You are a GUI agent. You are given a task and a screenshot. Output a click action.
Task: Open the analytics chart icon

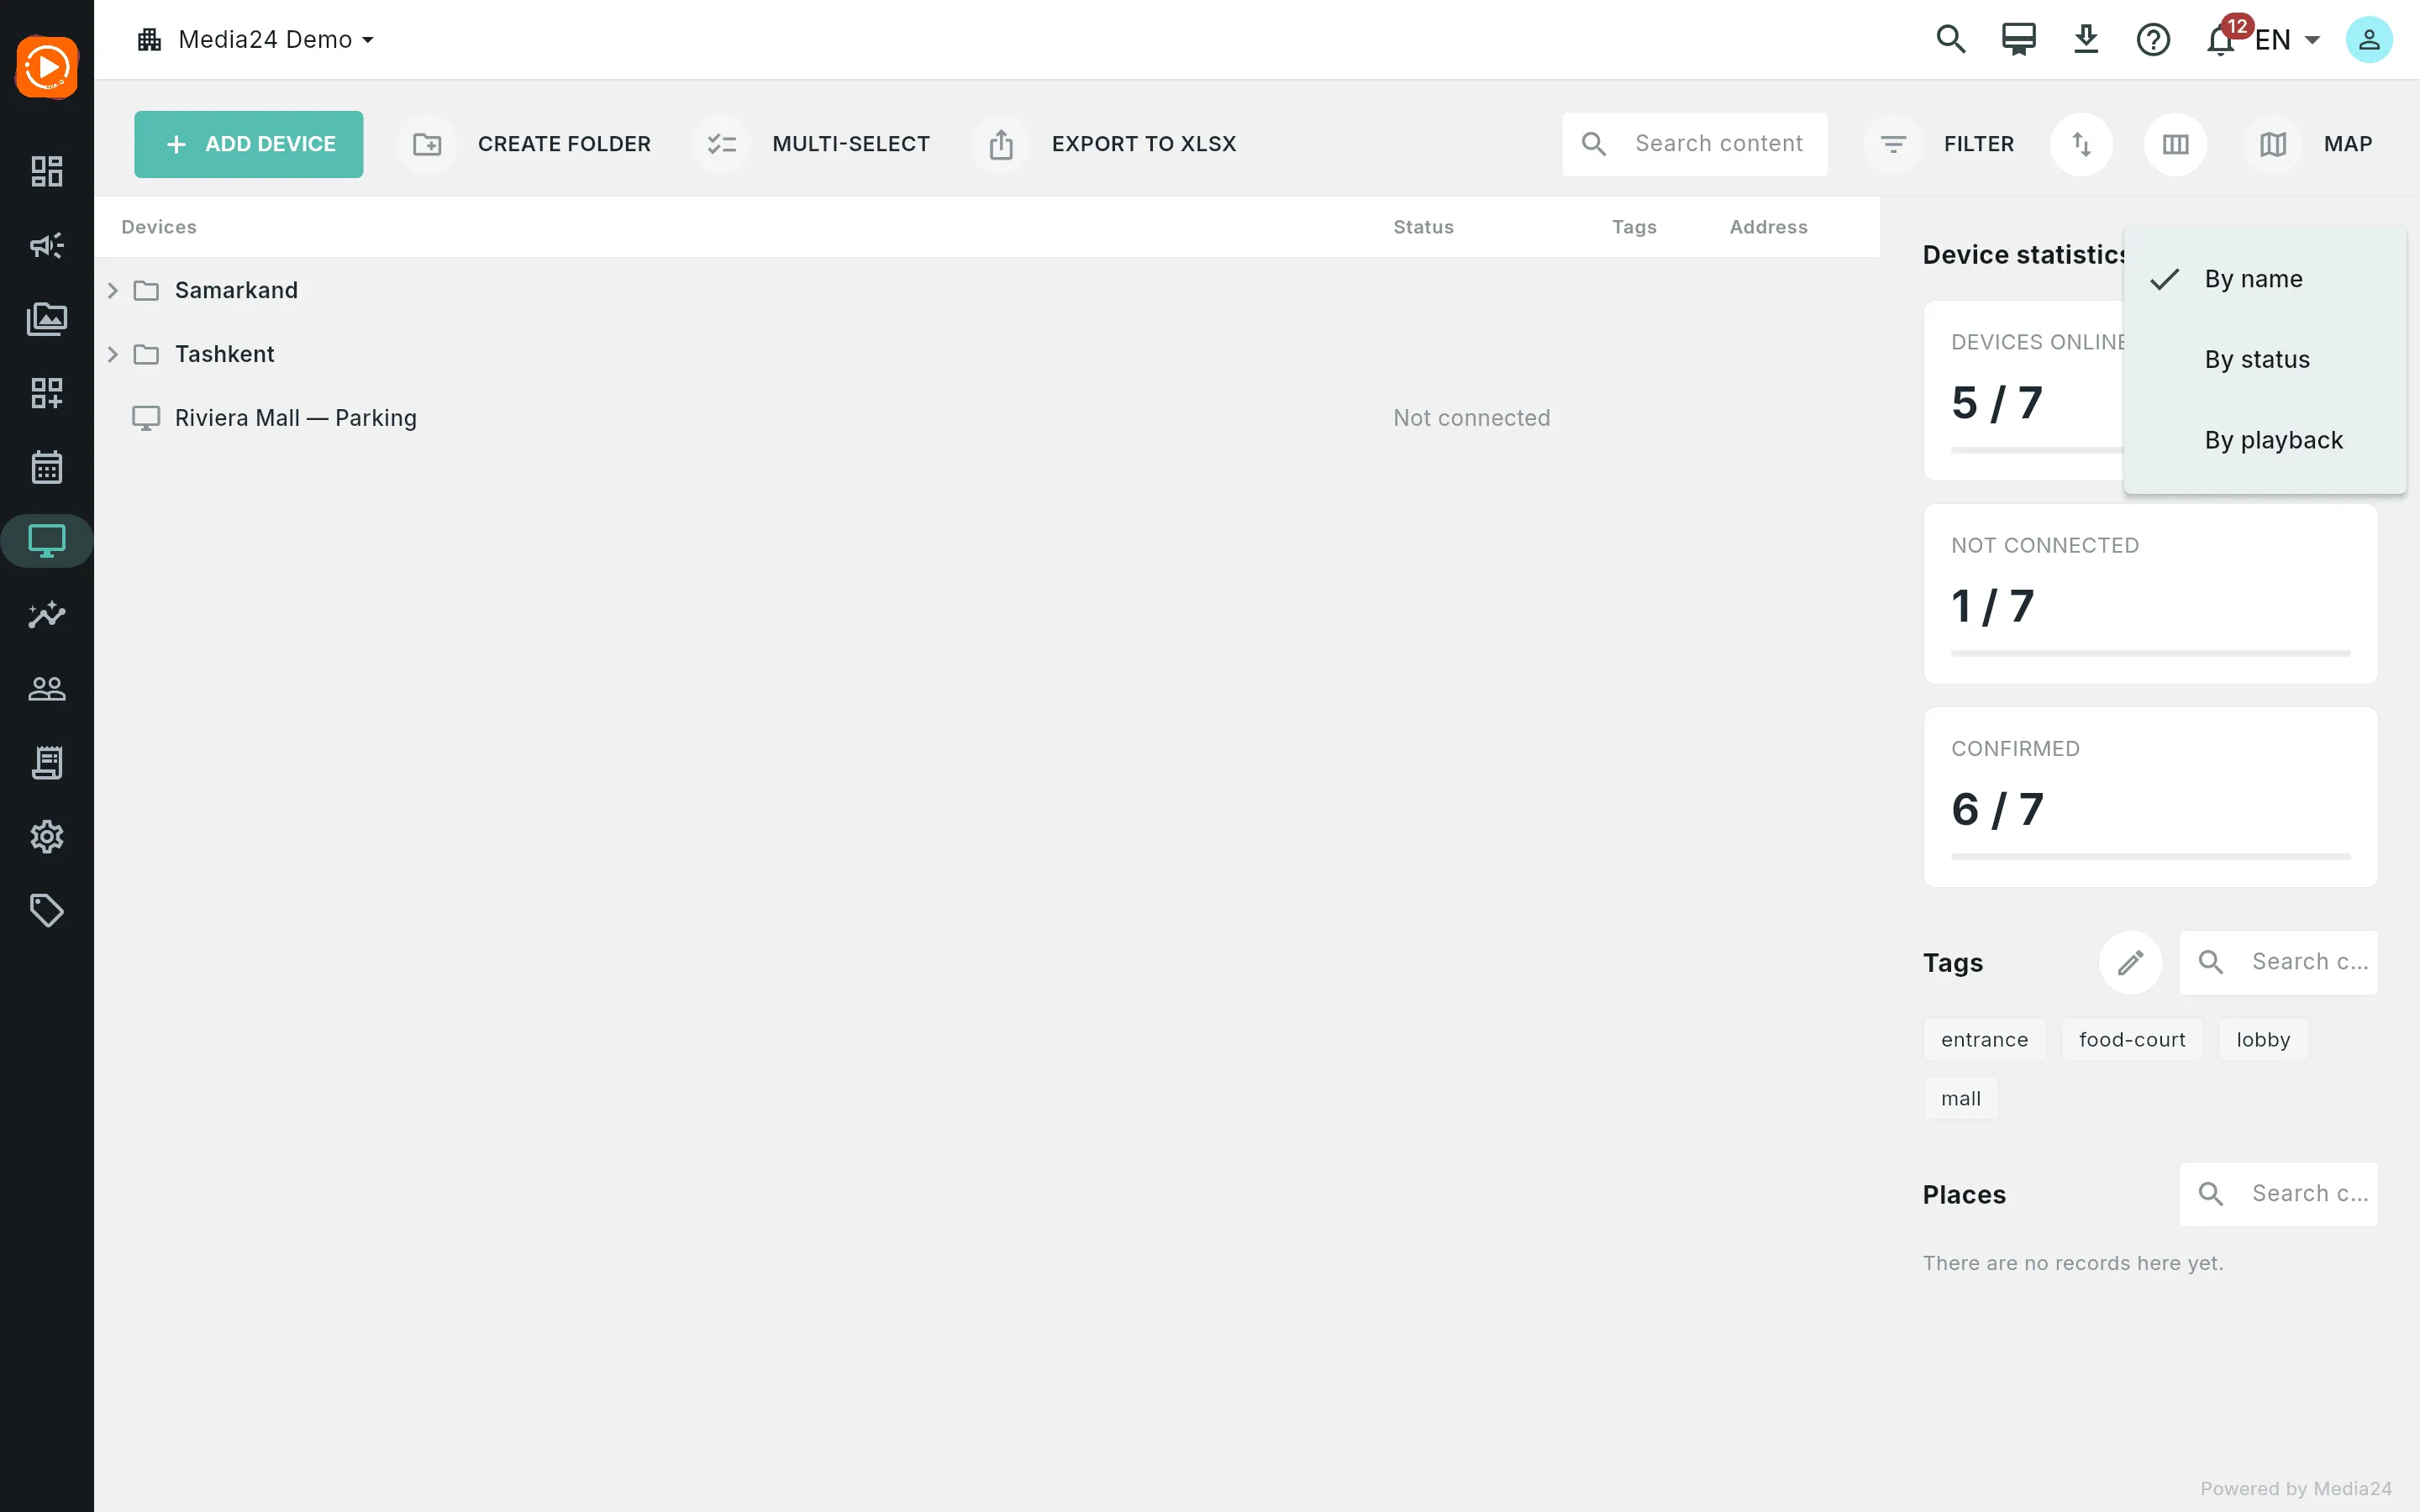click(47, 615)
